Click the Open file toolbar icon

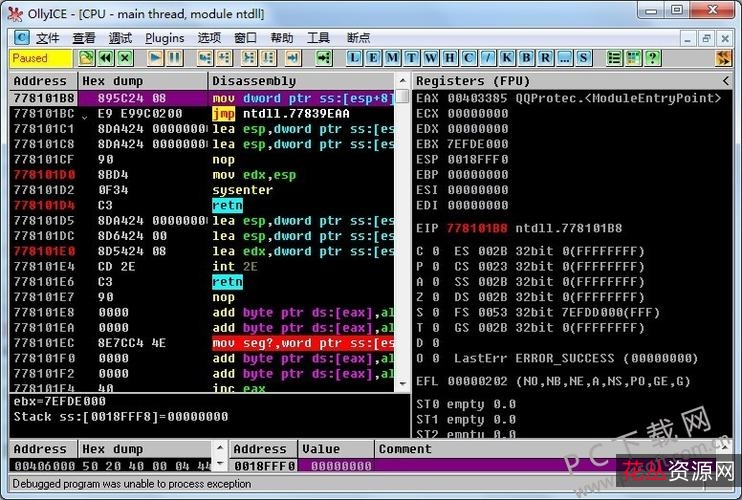87,58
